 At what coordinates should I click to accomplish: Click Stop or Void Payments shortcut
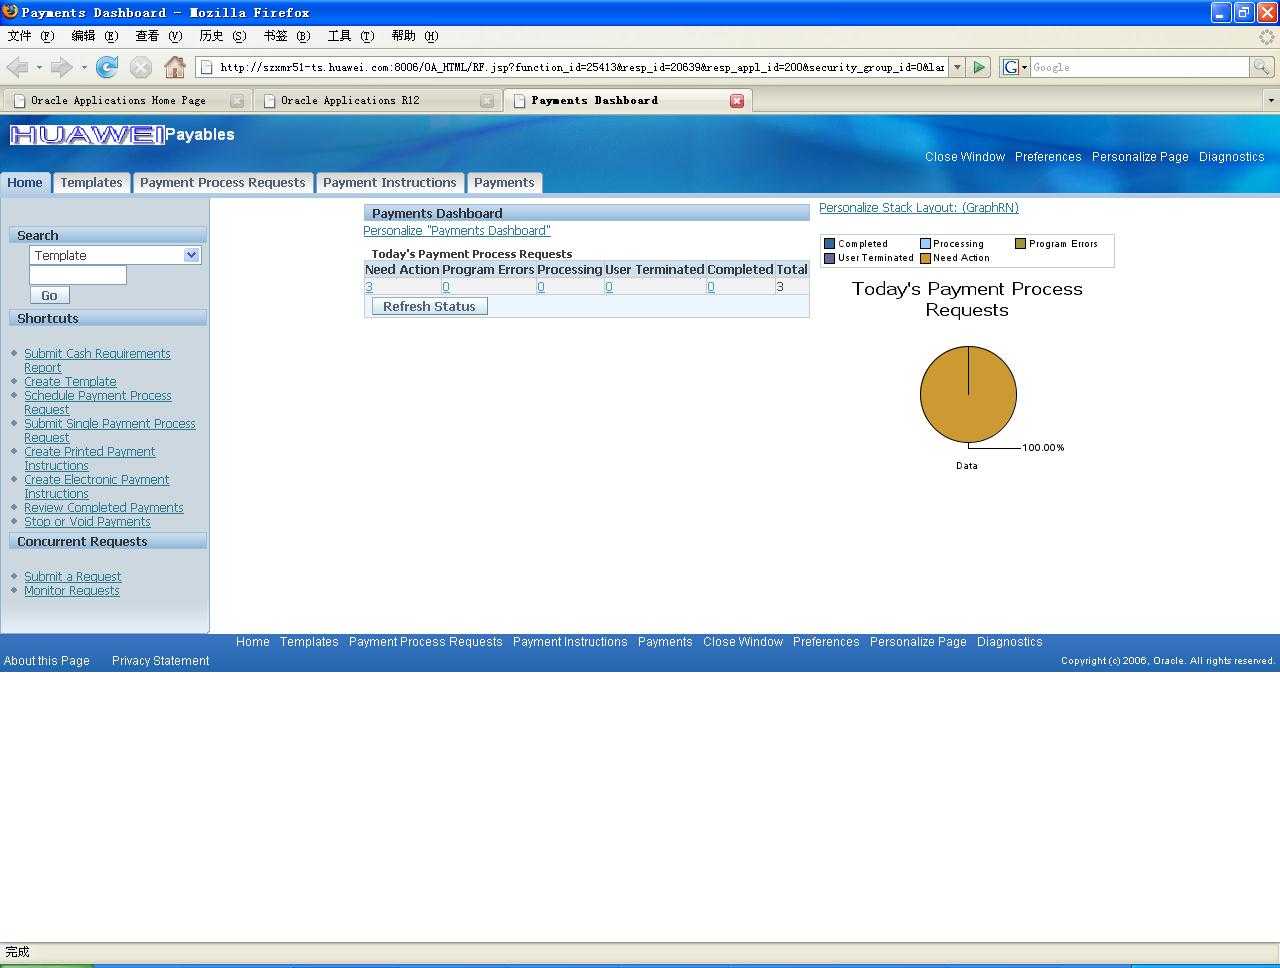coord(87,521)
